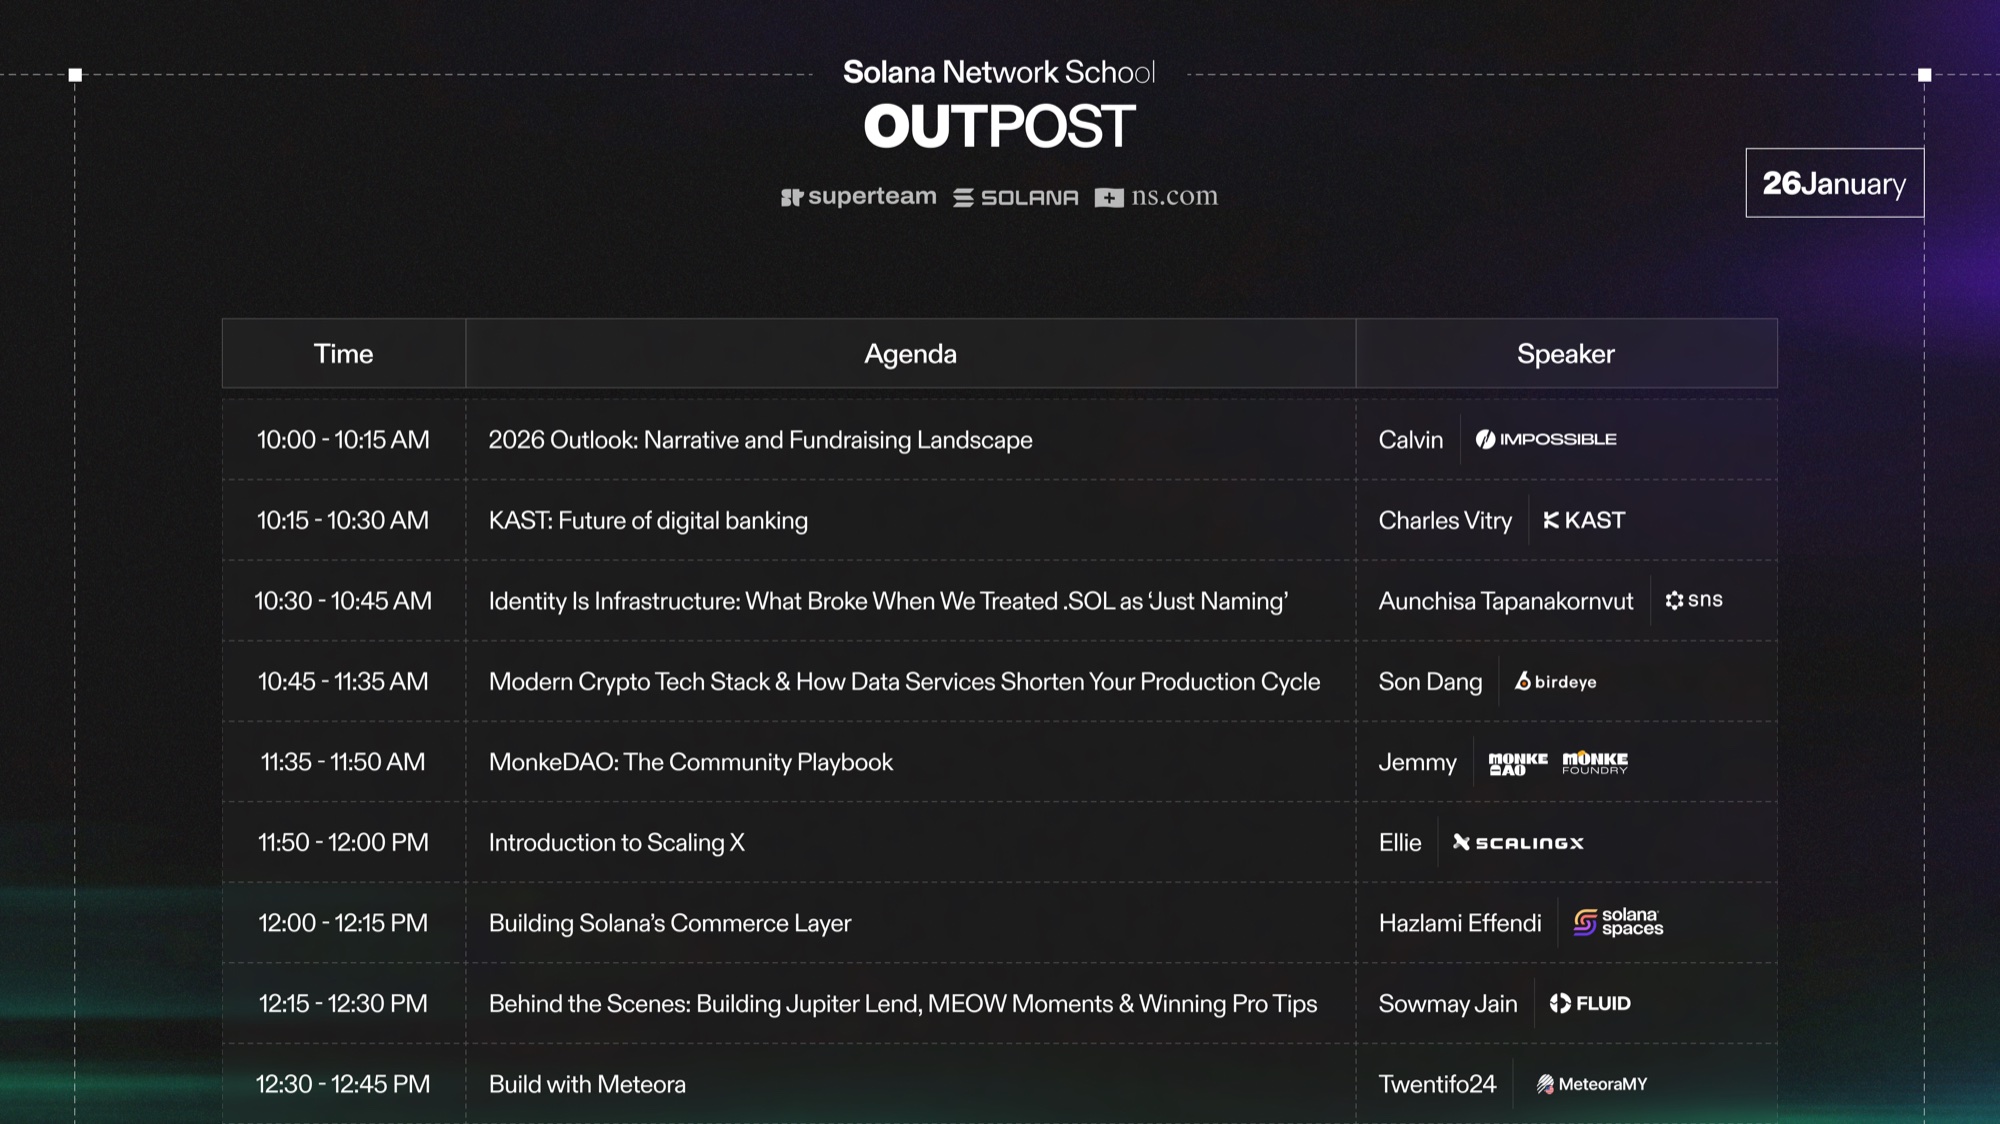Click the ns.com flag logo

[x=1157, y=196]
